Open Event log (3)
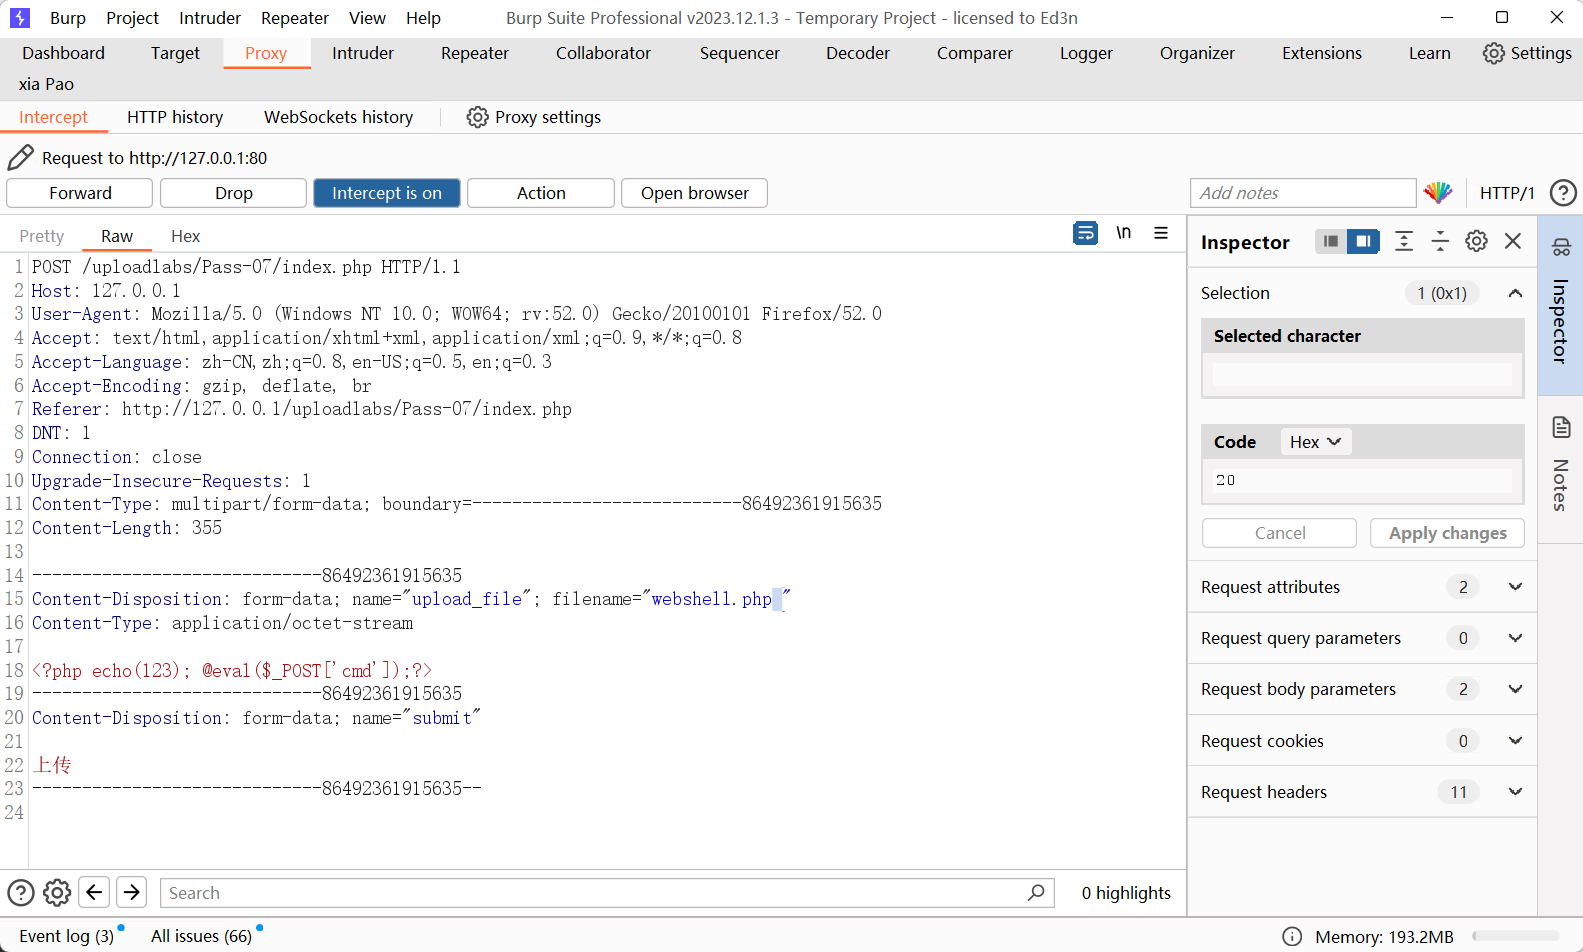Image resolution: width=1583 pixels, height=952 pixels. click(x=67, y=936)
